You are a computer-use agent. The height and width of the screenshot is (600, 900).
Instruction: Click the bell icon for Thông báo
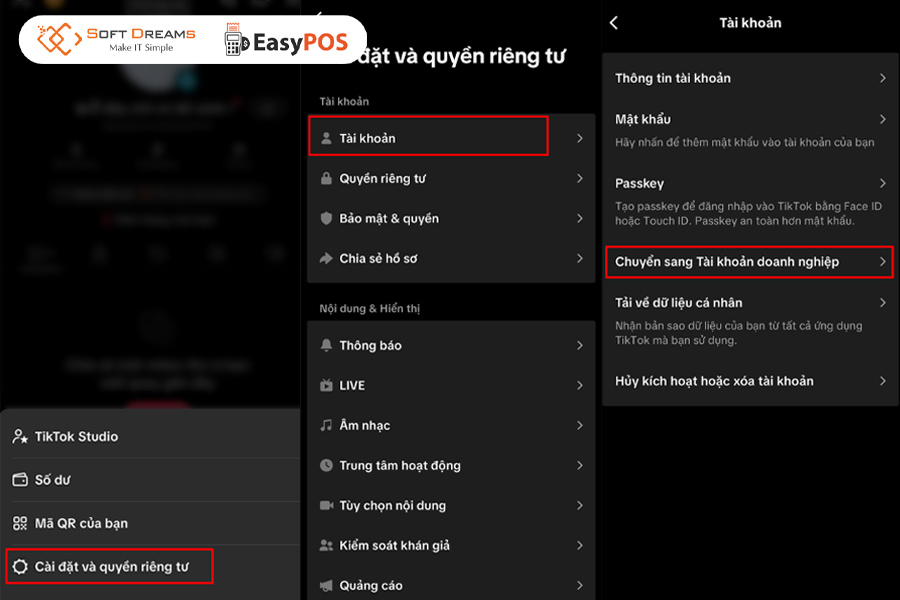click(326, 346)
